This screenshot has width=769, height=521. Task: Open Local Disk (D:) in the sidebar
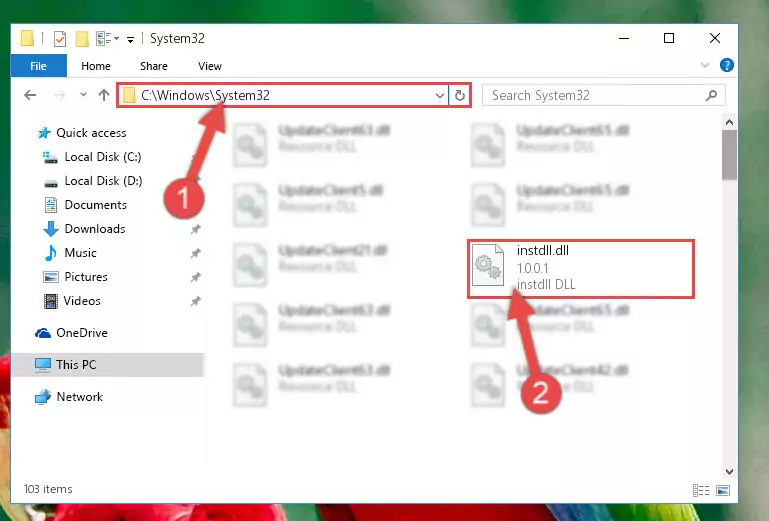[103, 181]
